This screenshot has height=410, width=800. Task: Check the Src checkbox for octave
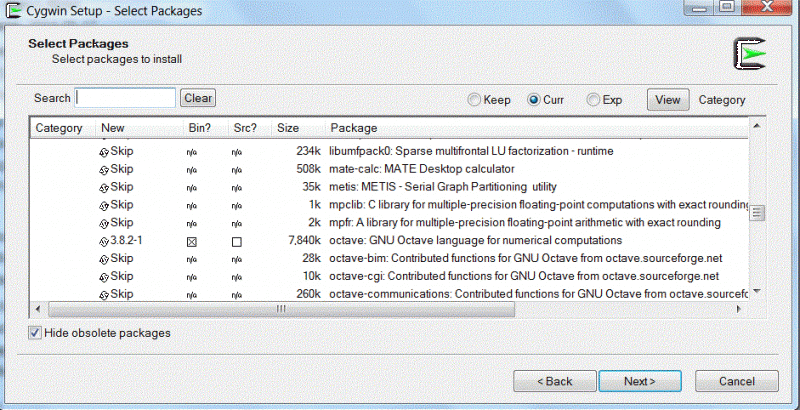point(237,242)
